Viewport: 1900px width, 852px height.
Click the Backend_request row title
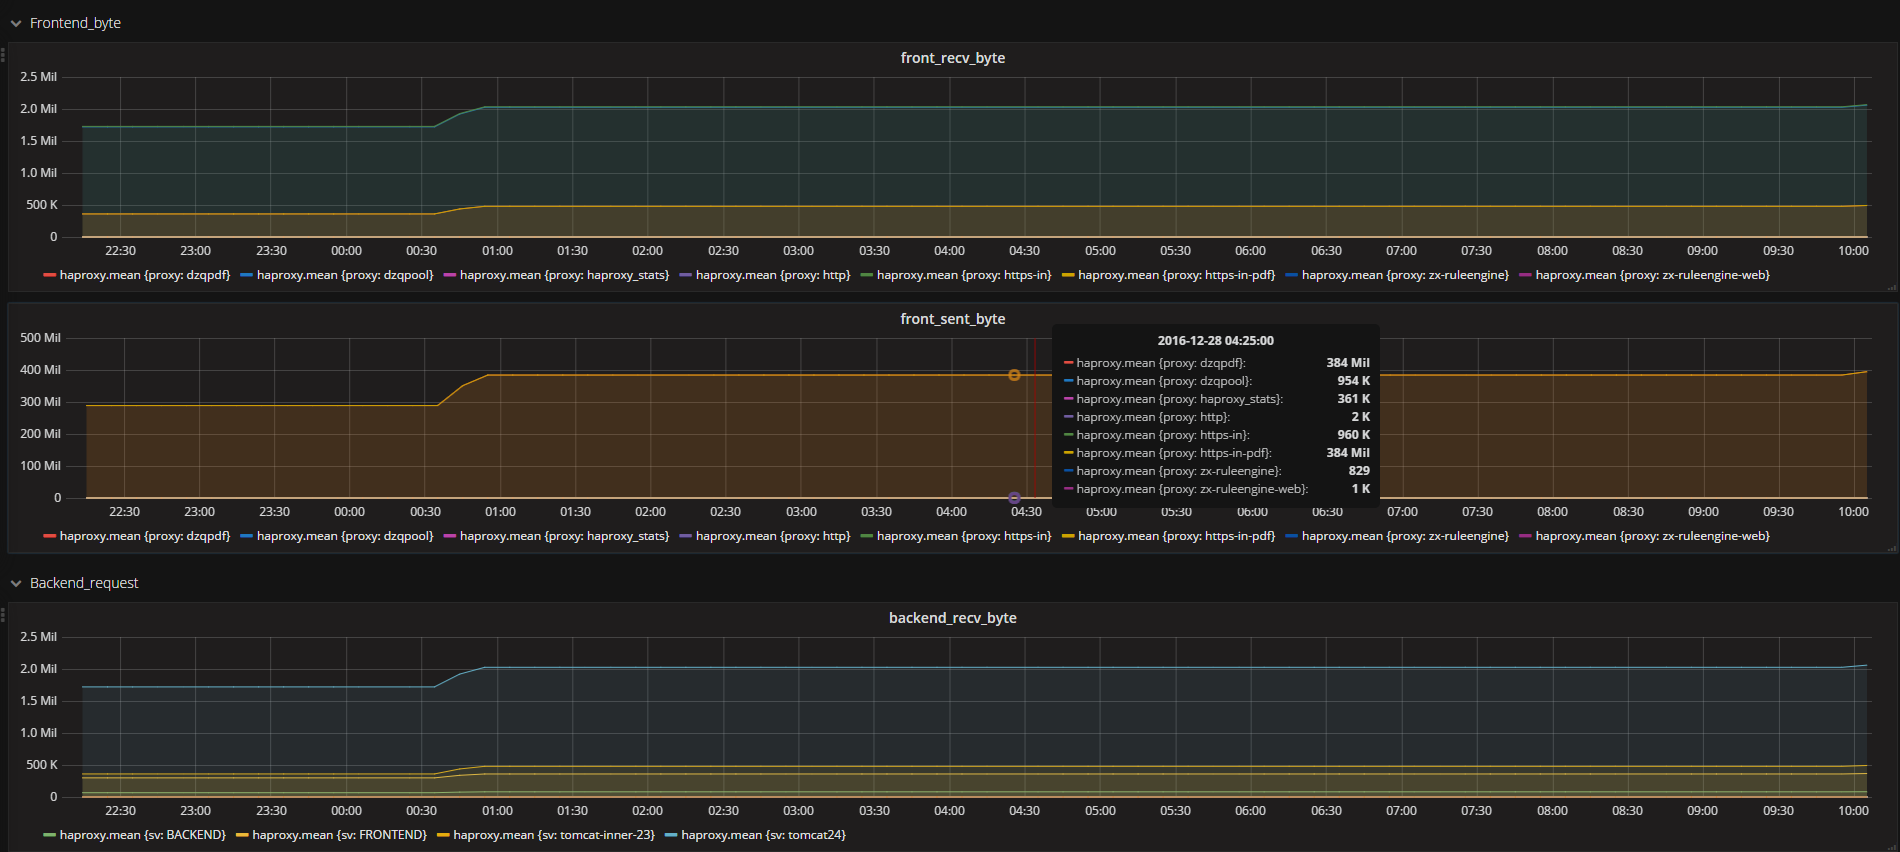click(84, 583)
